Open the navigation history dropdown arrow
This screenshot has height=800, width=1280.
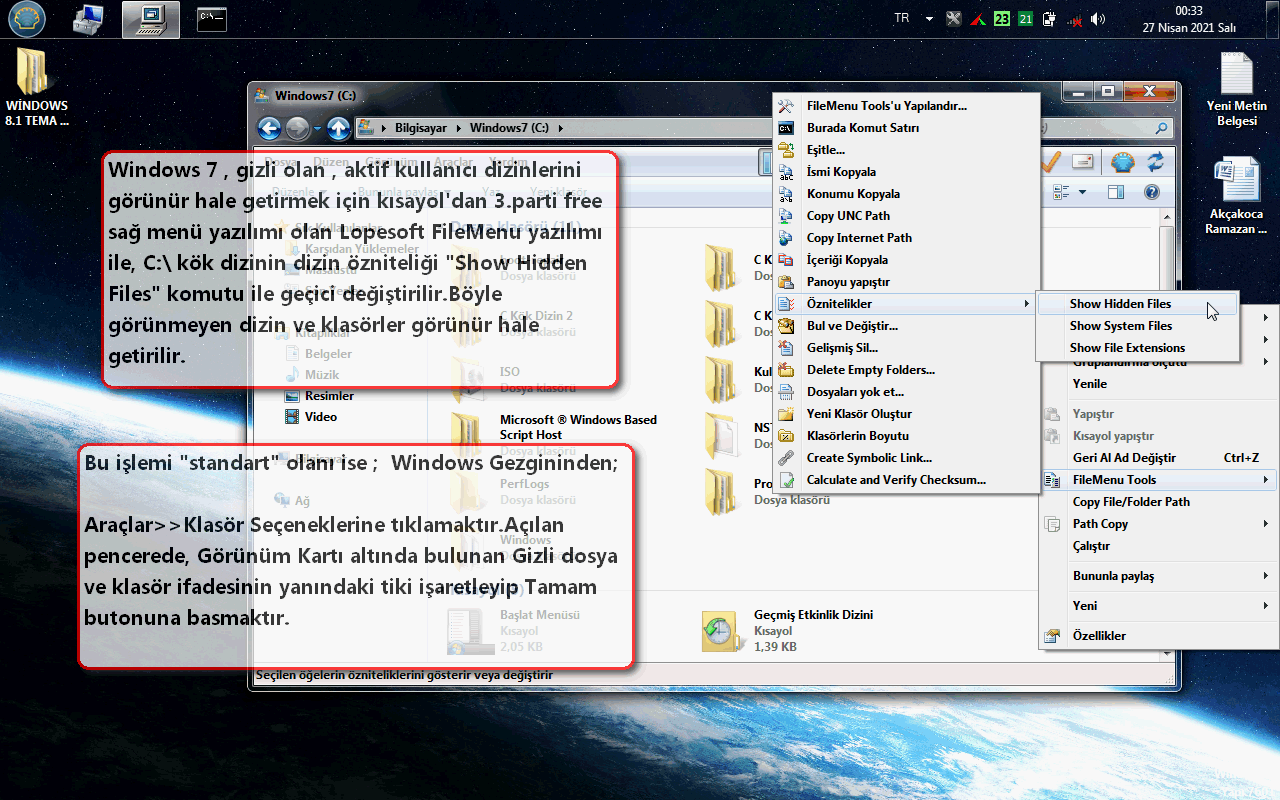[317, 129]
